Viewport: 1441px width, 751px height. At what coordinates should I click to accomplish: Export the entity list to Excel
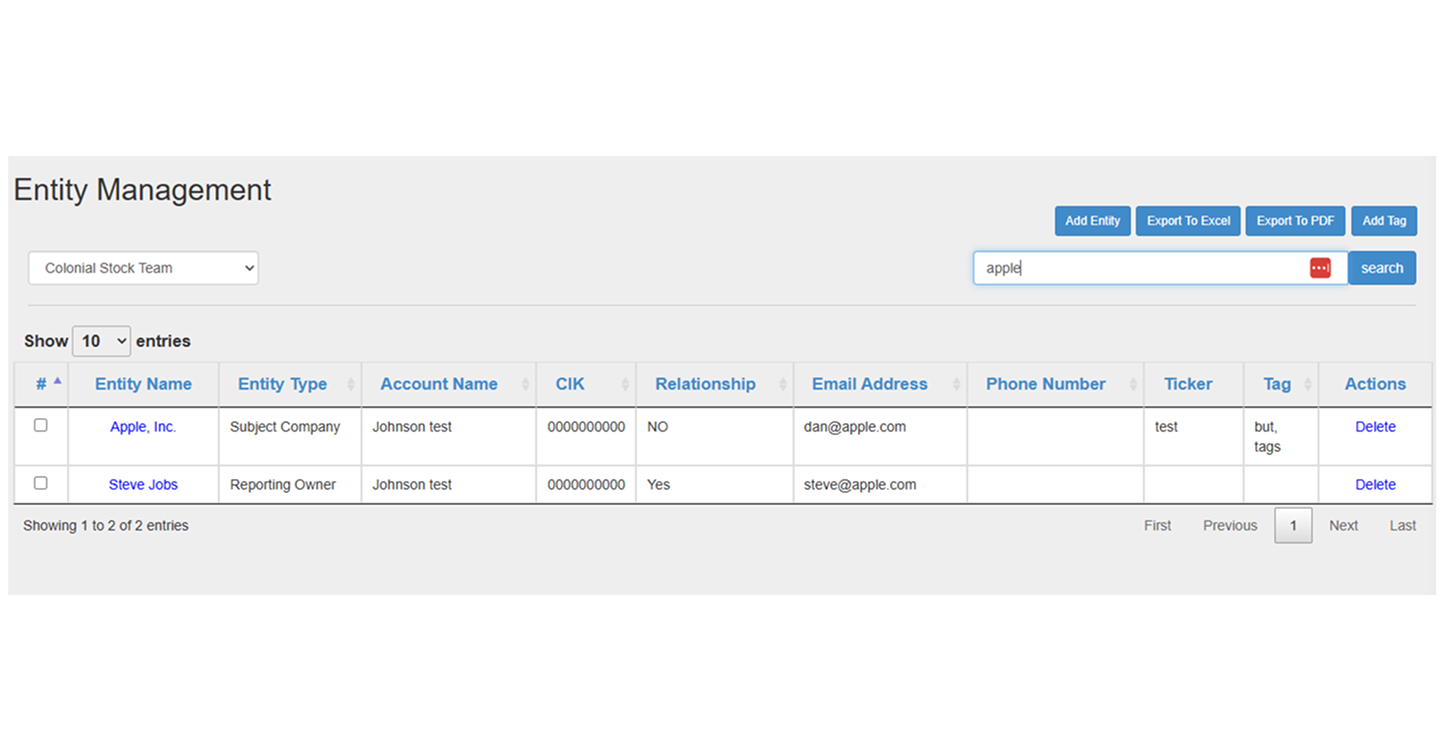tap(1188, 220)
